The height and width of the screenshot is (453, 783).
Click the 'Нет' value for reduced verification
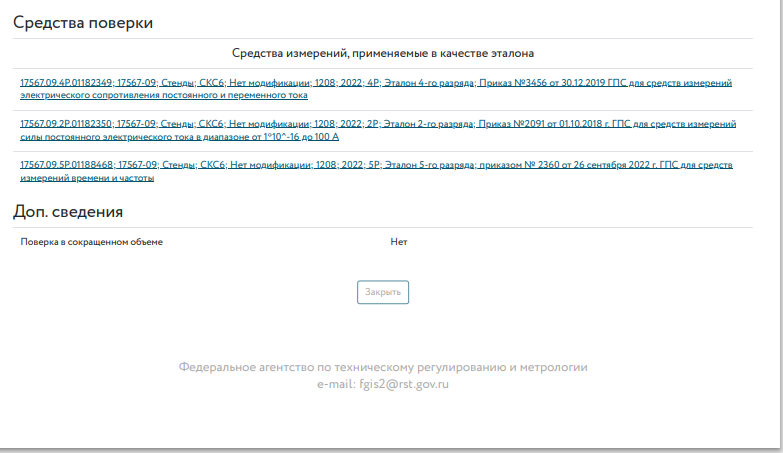pyautogui.click(x=398, y=242)
